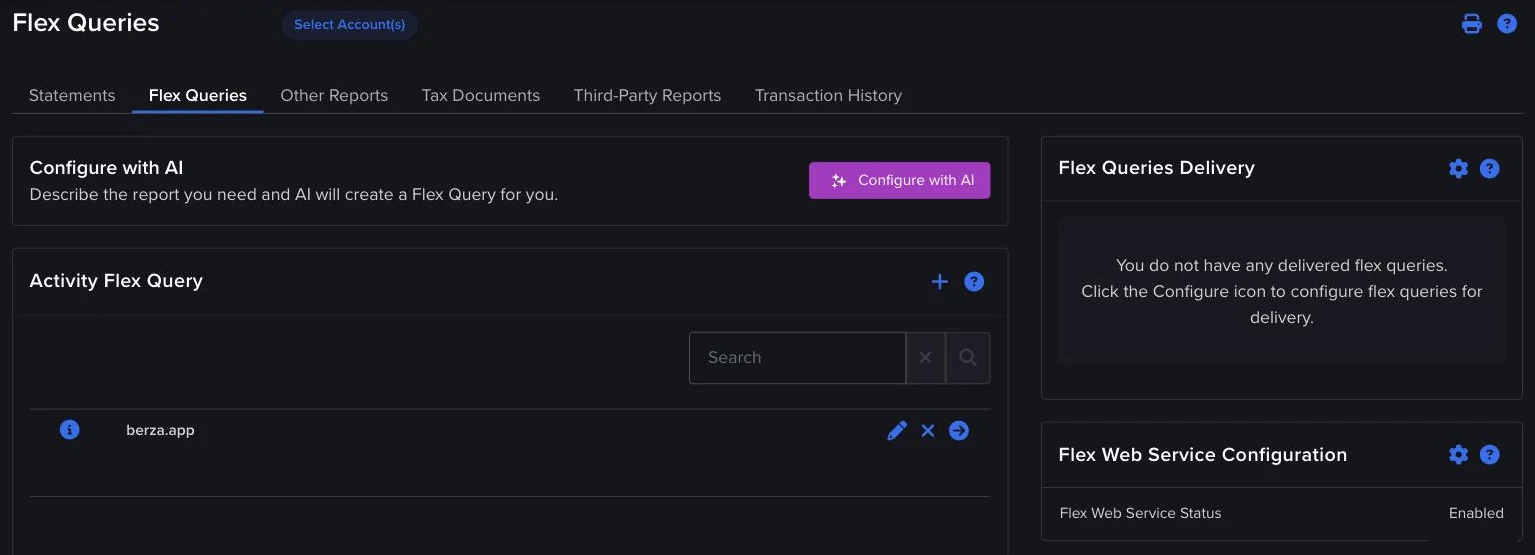The height and width of the screenshot is (555, 1535).
Task: Show info for berza.app query
Action: pos(69,430)
